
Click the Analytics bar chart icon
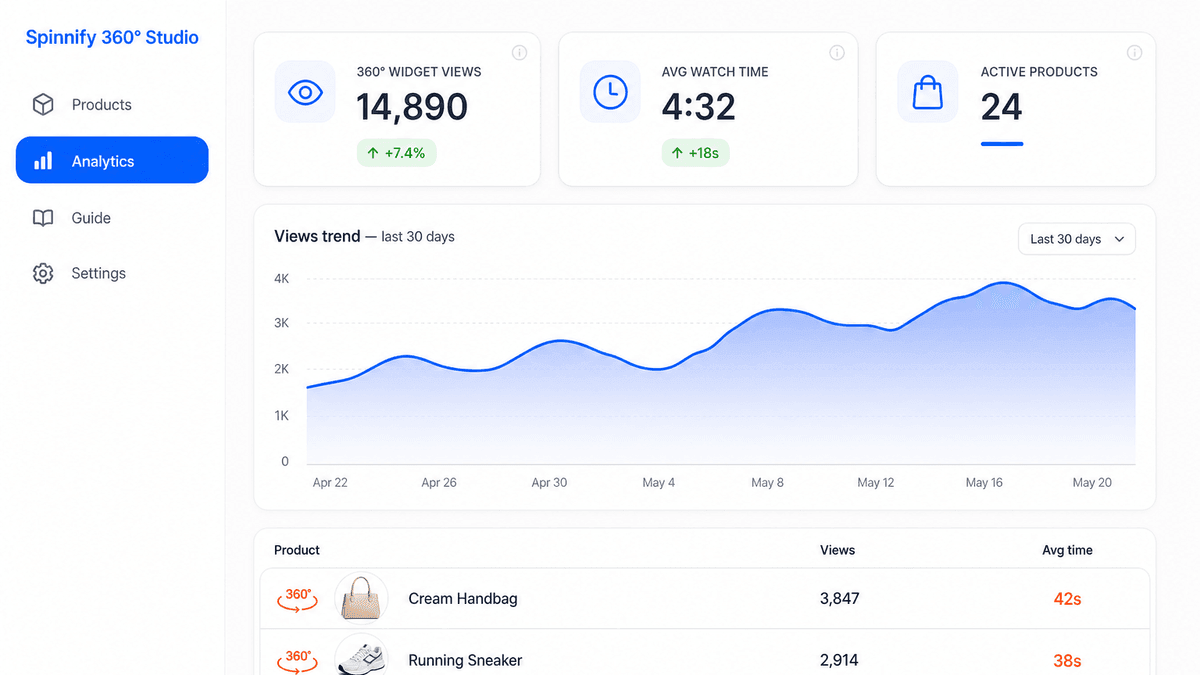coord(43,161)
